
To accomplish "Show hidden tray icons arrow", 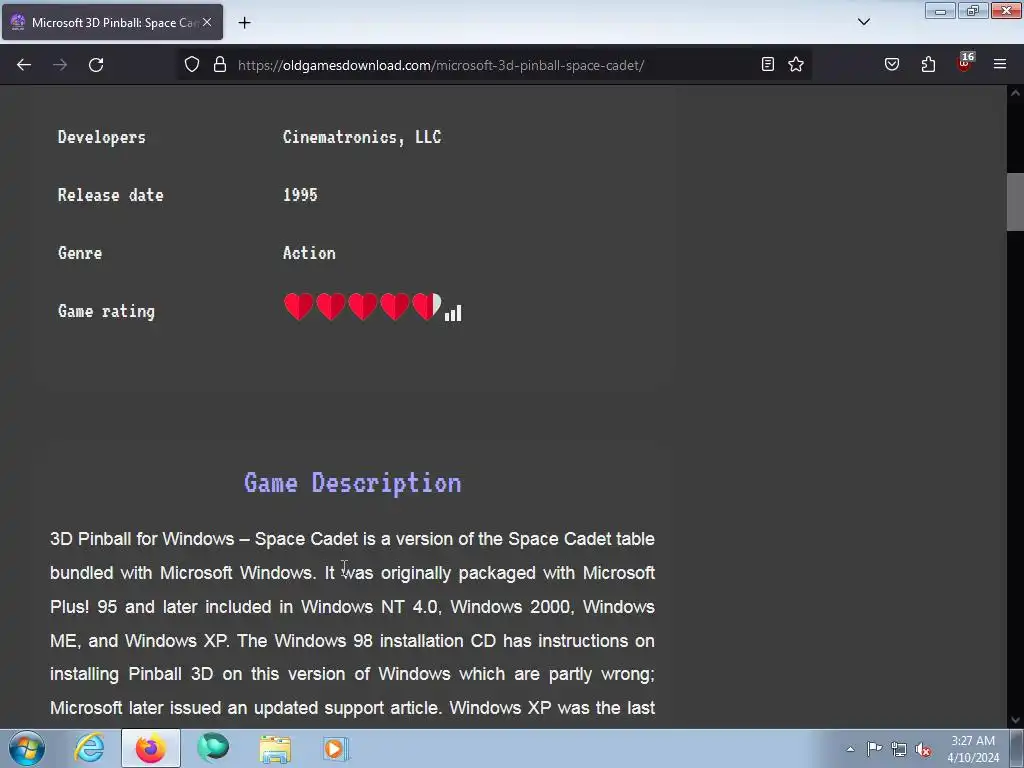I will click(850, 749).
